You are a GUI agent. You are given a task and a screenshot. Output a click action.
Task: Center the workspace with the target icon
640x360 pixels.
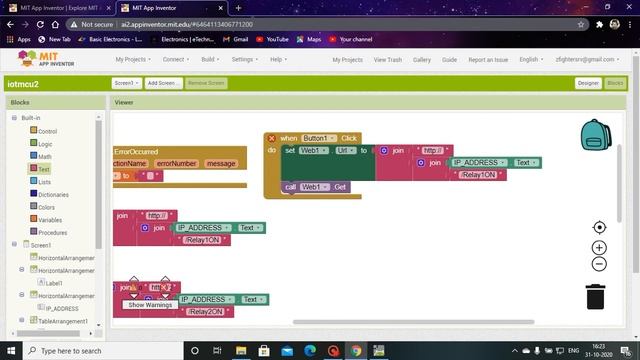pos(599,227)
